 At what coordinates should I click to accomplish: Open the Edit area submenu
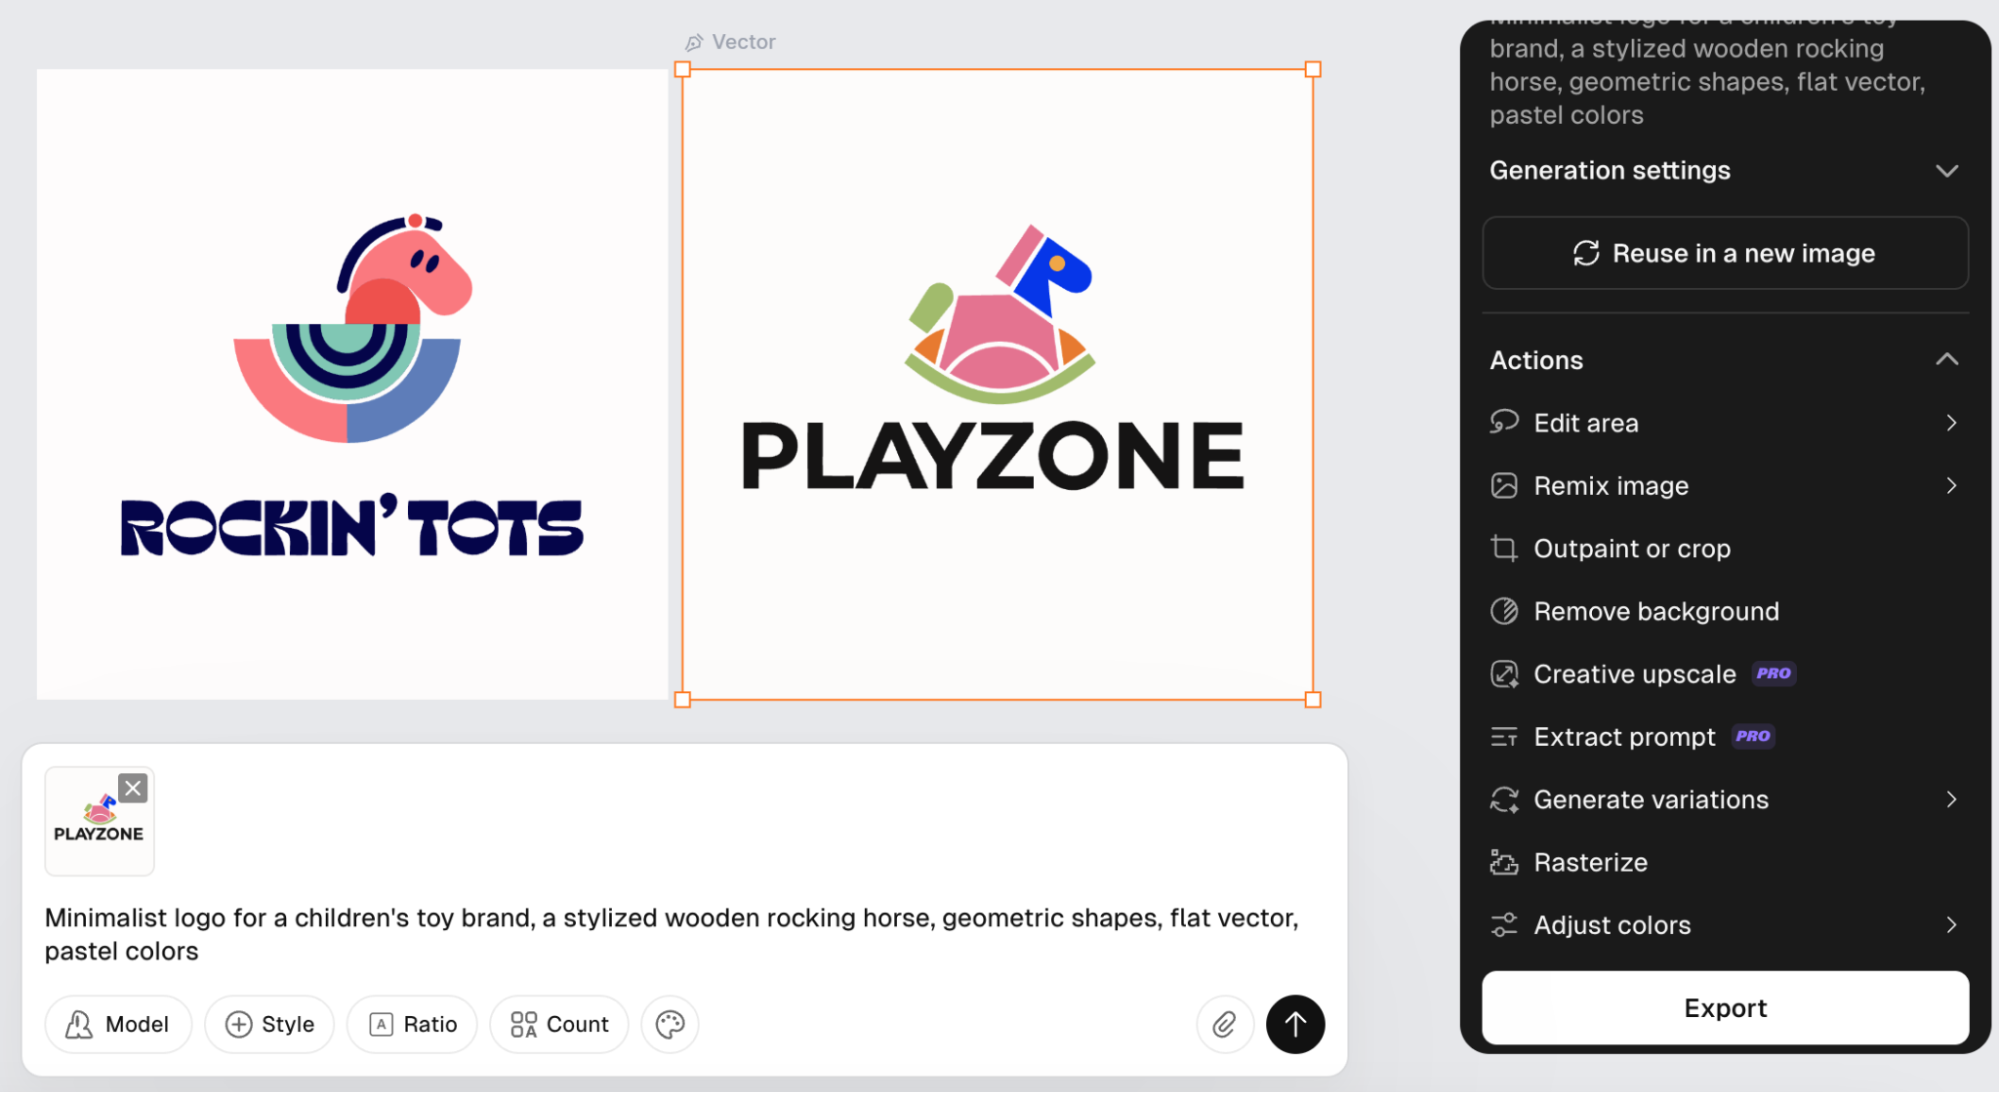coord(1725,423)
